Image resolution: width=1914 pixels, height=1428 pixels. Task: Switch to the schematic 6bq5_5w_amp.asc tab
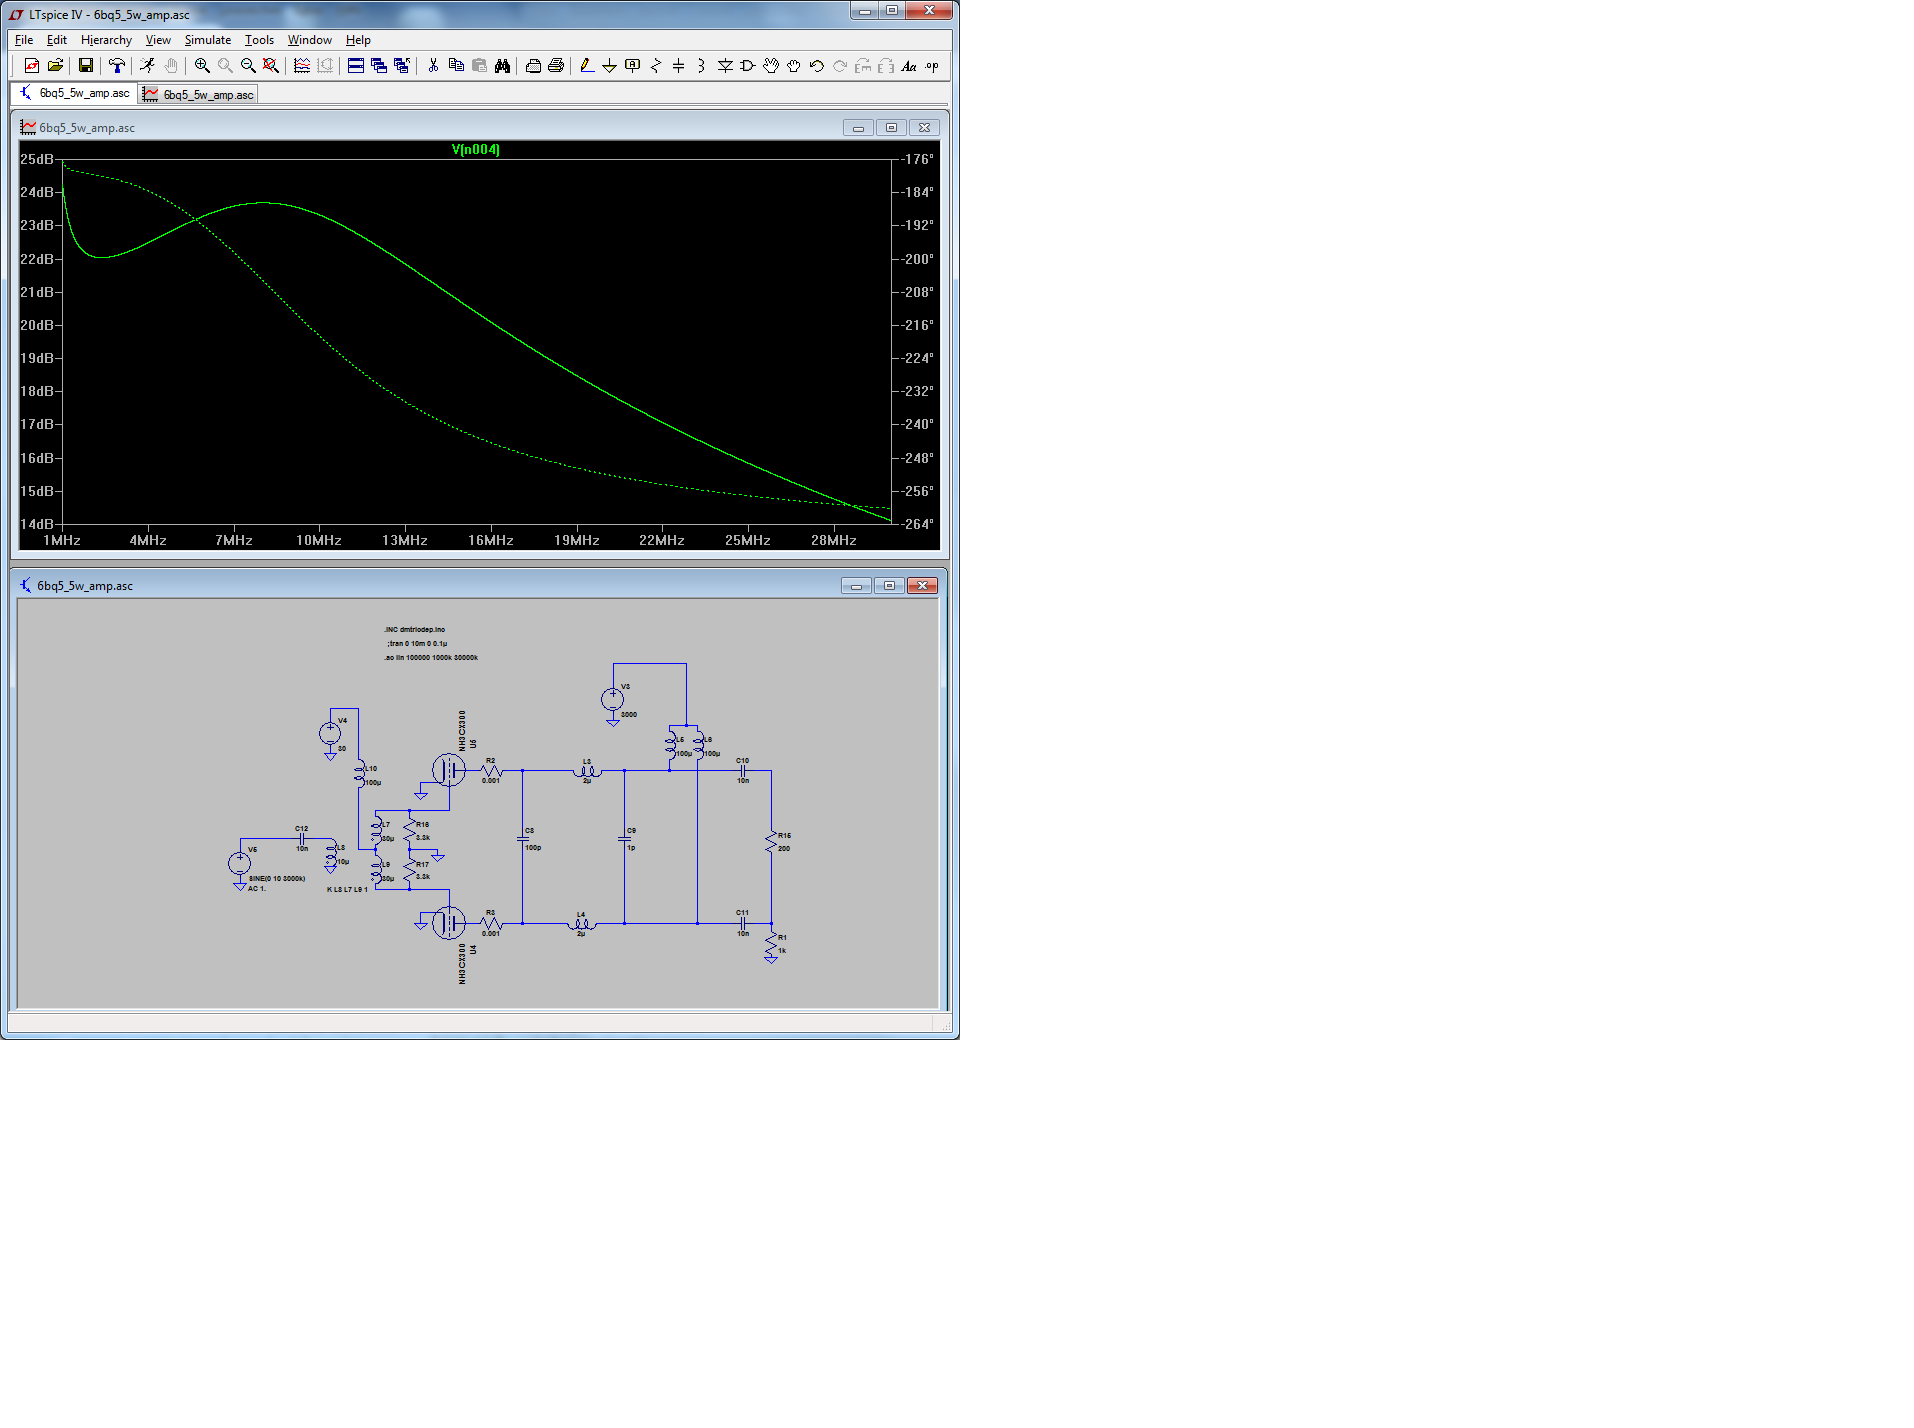74,93
